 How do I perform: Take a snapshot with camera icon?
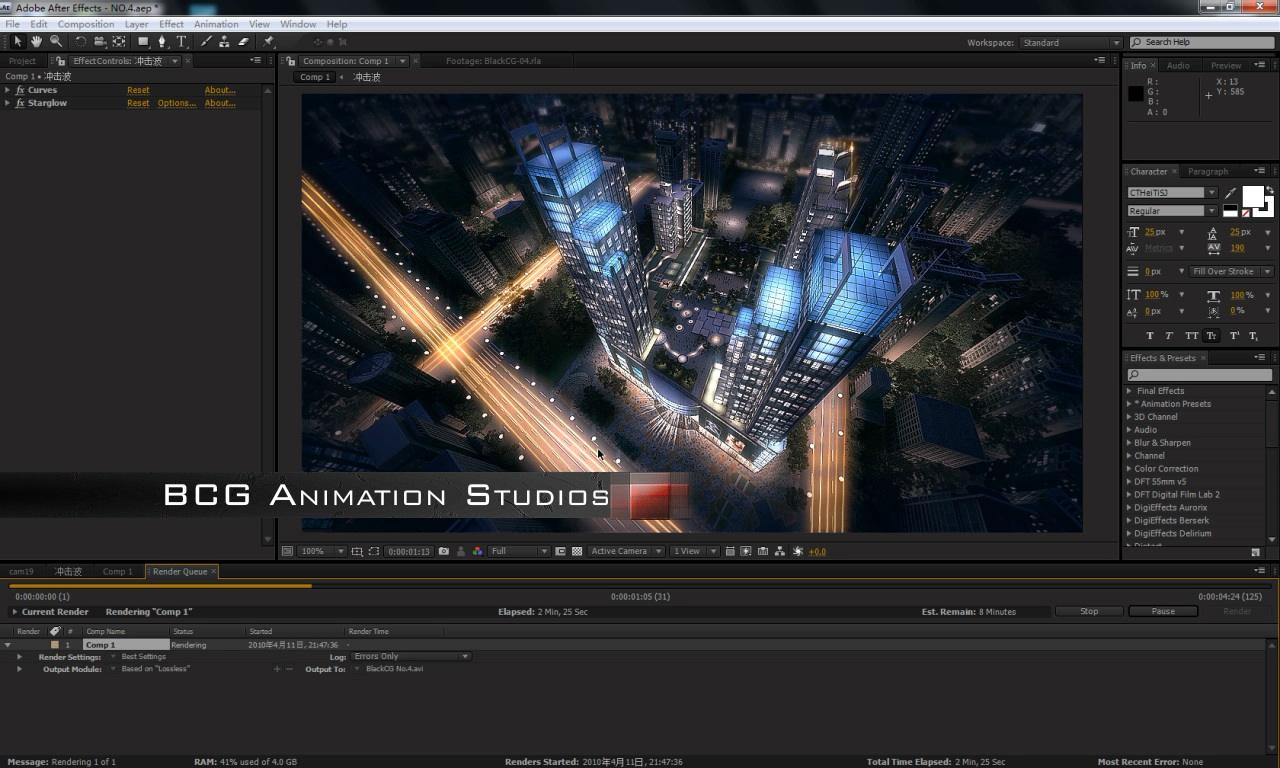444,551
